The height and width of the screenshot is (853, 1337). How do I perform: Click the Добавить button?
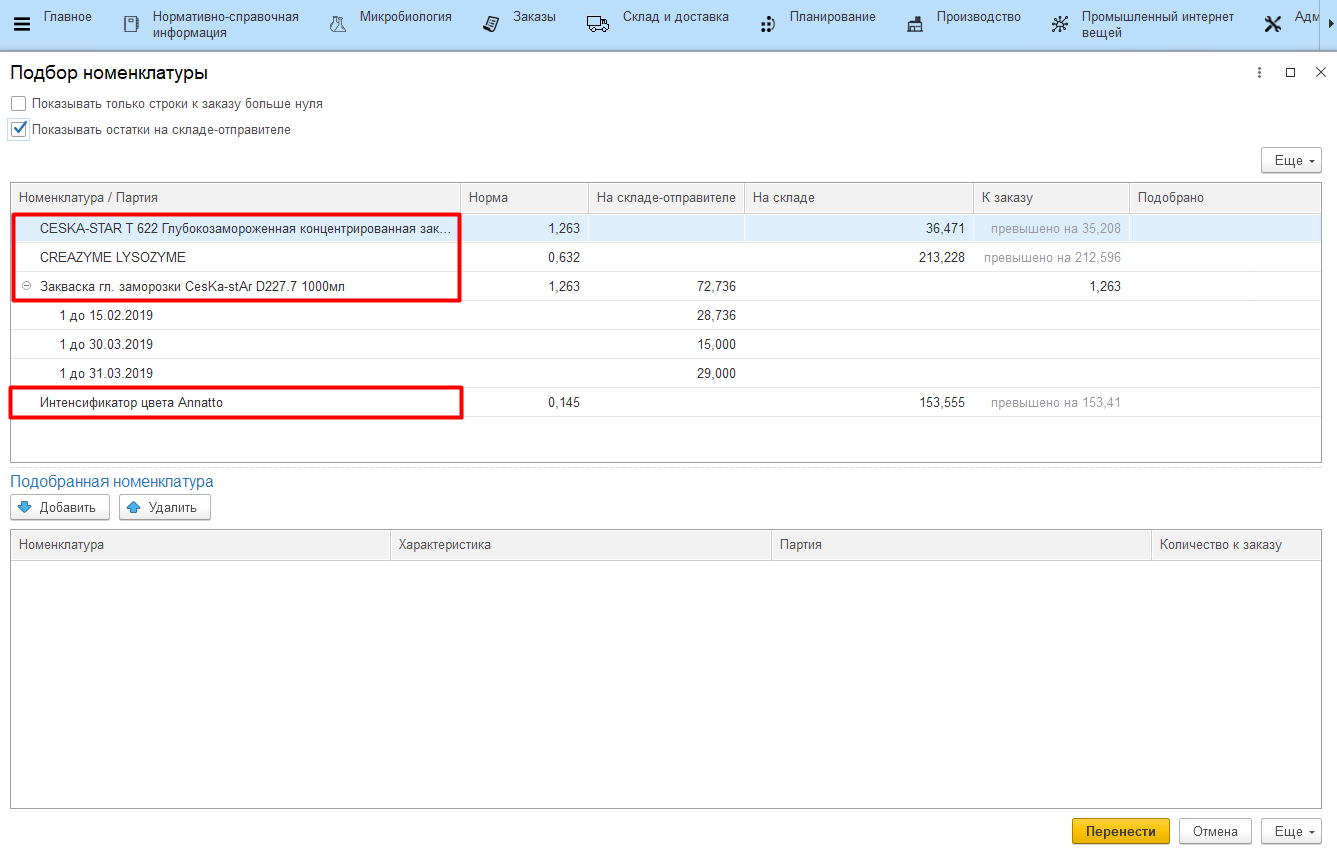coord(60,507)
